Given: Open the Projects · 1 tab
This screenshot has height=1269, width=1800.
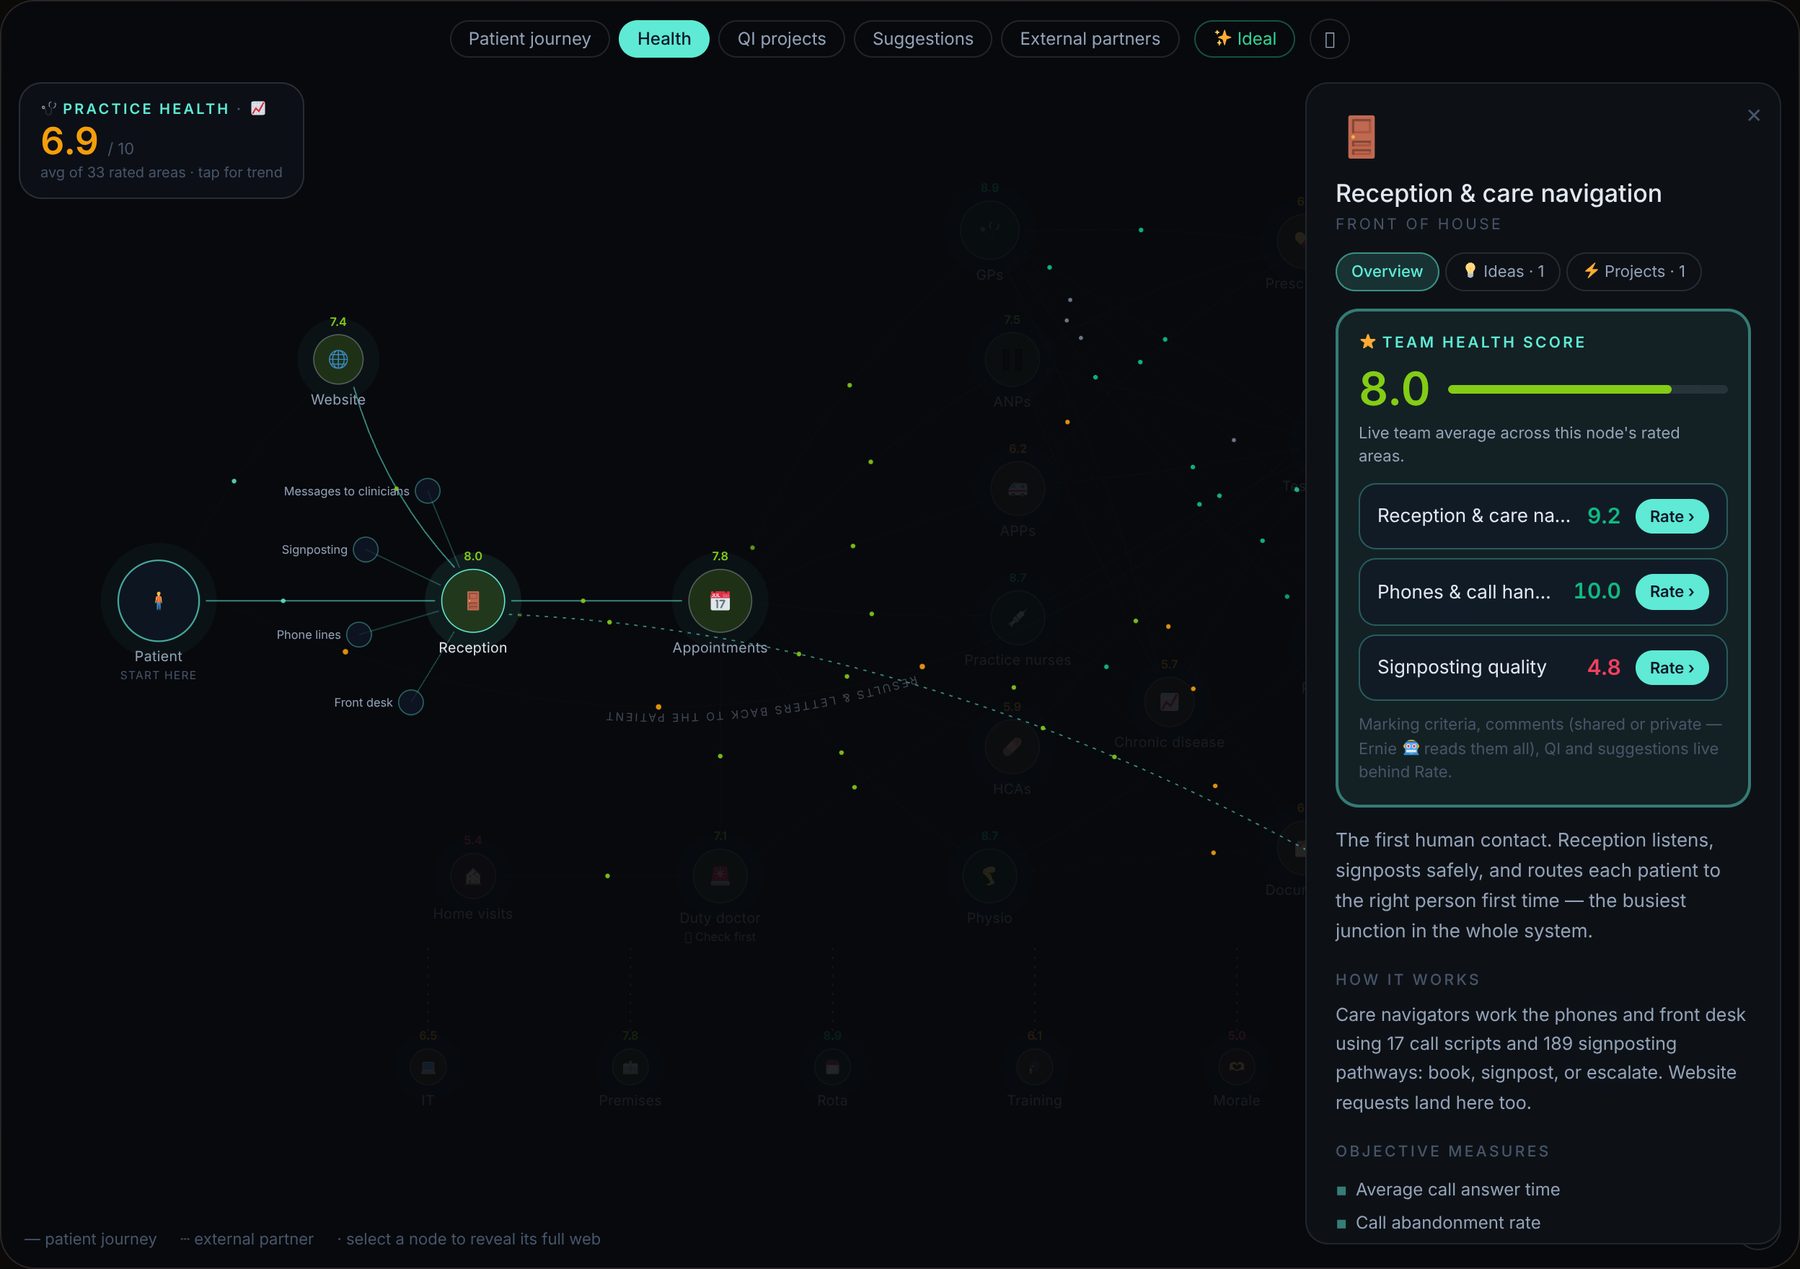Looking at the screenshot, I should tap(1633, 271).
